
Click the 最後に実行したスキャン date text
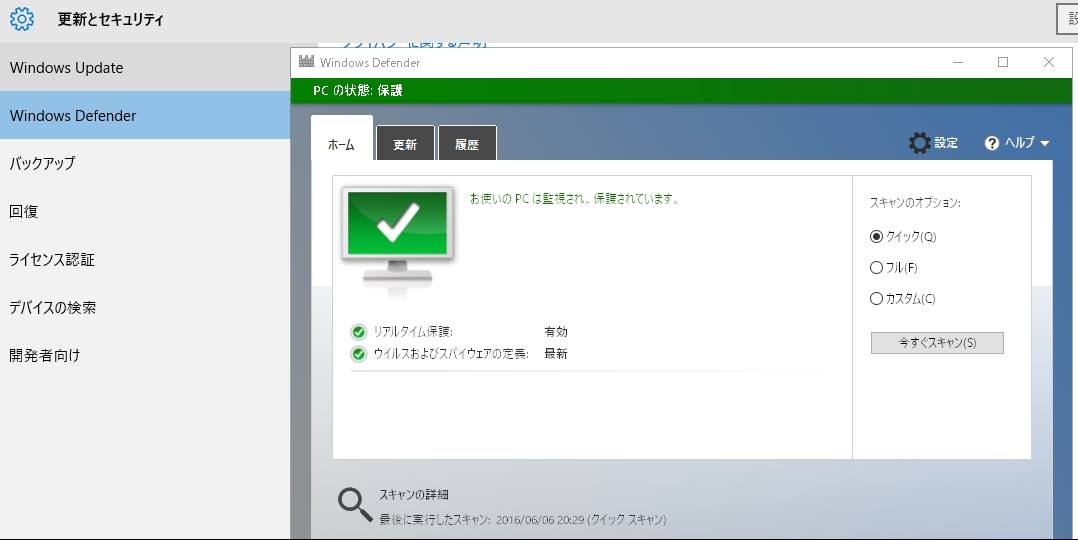pyautogui.click(x=522, y=519)
